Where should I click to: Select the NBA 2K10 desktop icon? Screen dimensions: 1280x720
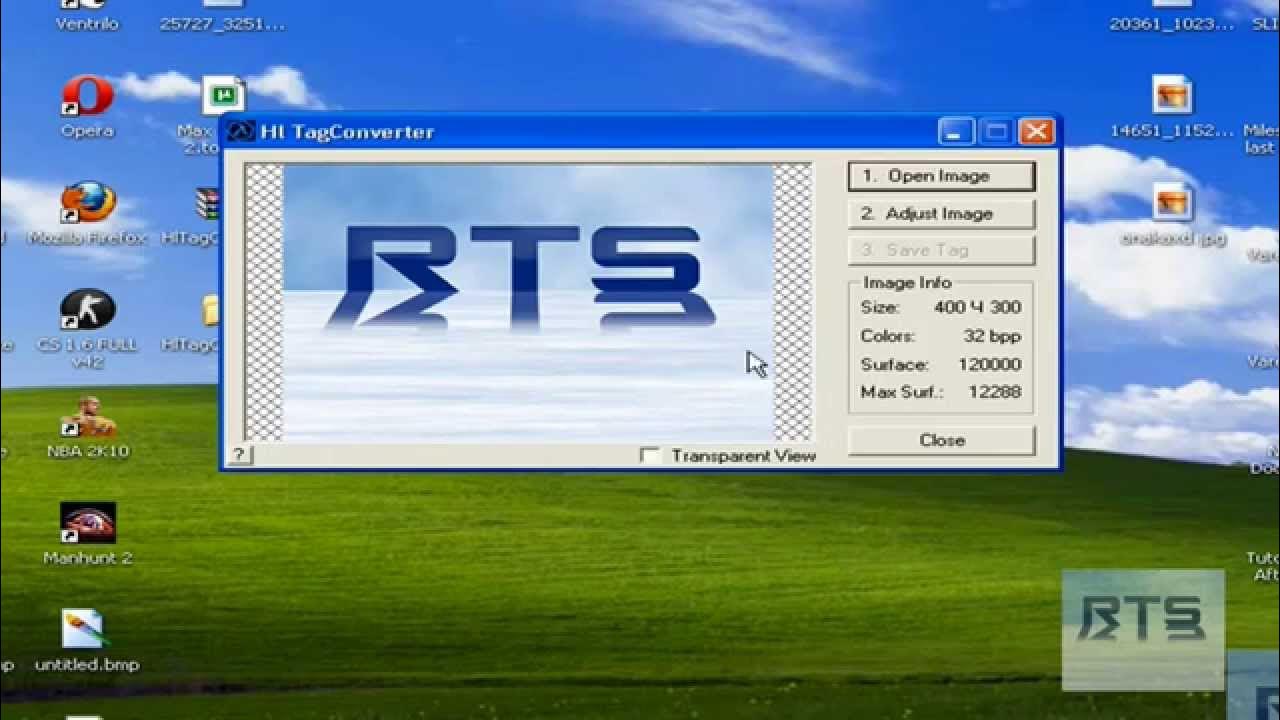click(x=87, y=417)
